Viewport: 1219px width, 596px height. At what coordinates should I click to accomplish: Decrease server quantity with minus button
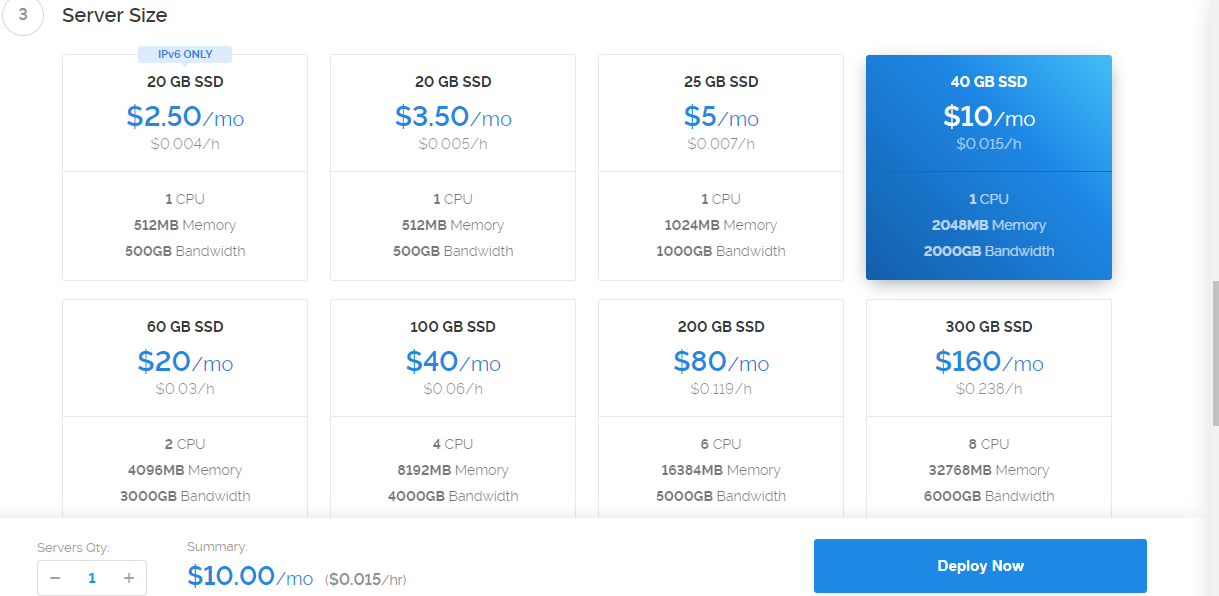point(55,578)
